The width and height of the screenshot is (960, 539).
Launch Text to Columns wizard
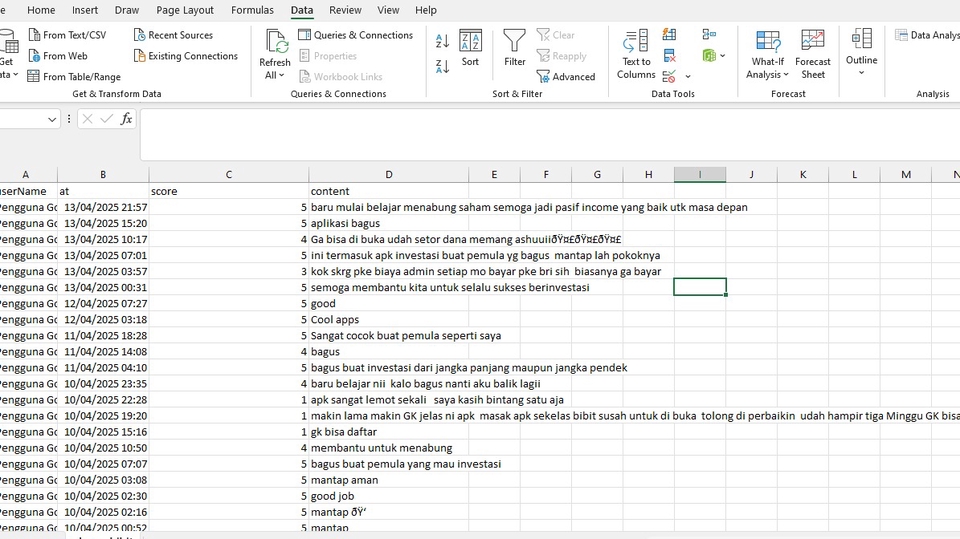[x=636, y=55]
